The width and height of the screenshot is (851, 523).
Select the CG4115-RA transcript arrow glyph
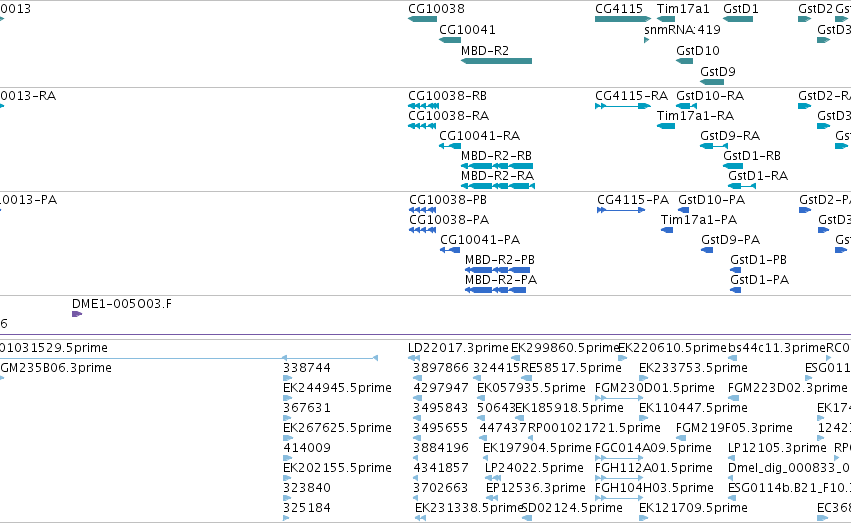point(623,106)
